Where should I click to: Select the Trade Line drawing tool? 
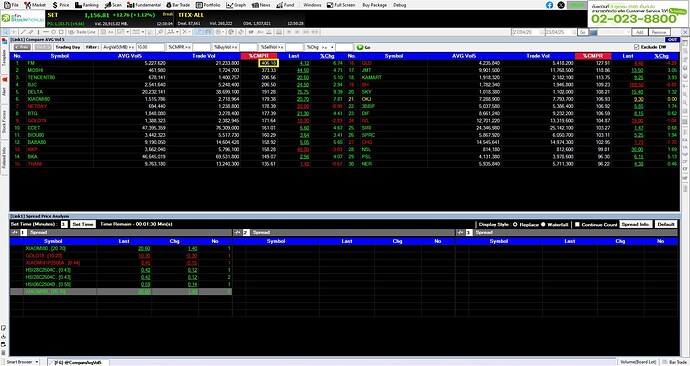(x=83, y=32)
